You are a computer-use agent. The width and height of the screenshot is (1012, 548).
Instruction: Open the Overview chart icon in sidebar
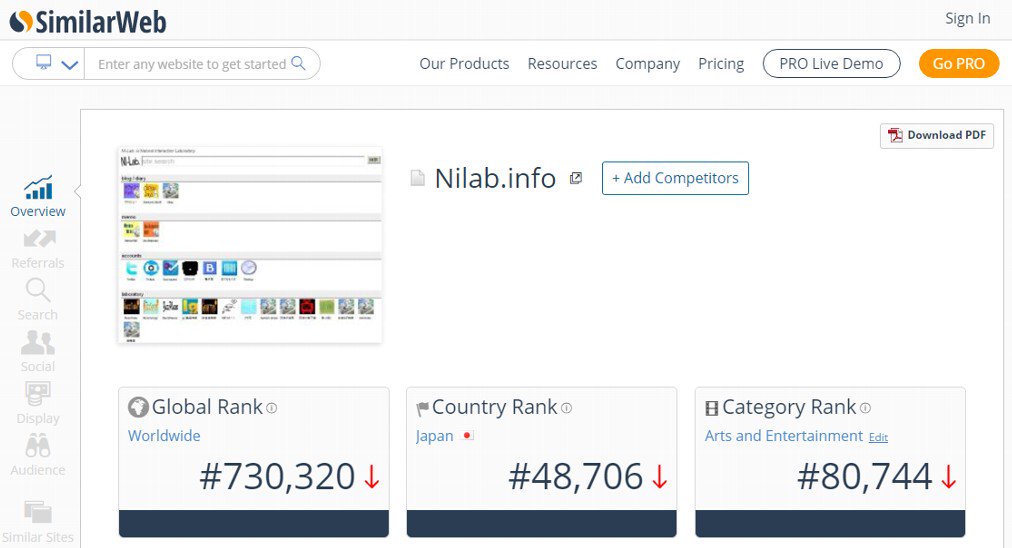coord(38,188)
